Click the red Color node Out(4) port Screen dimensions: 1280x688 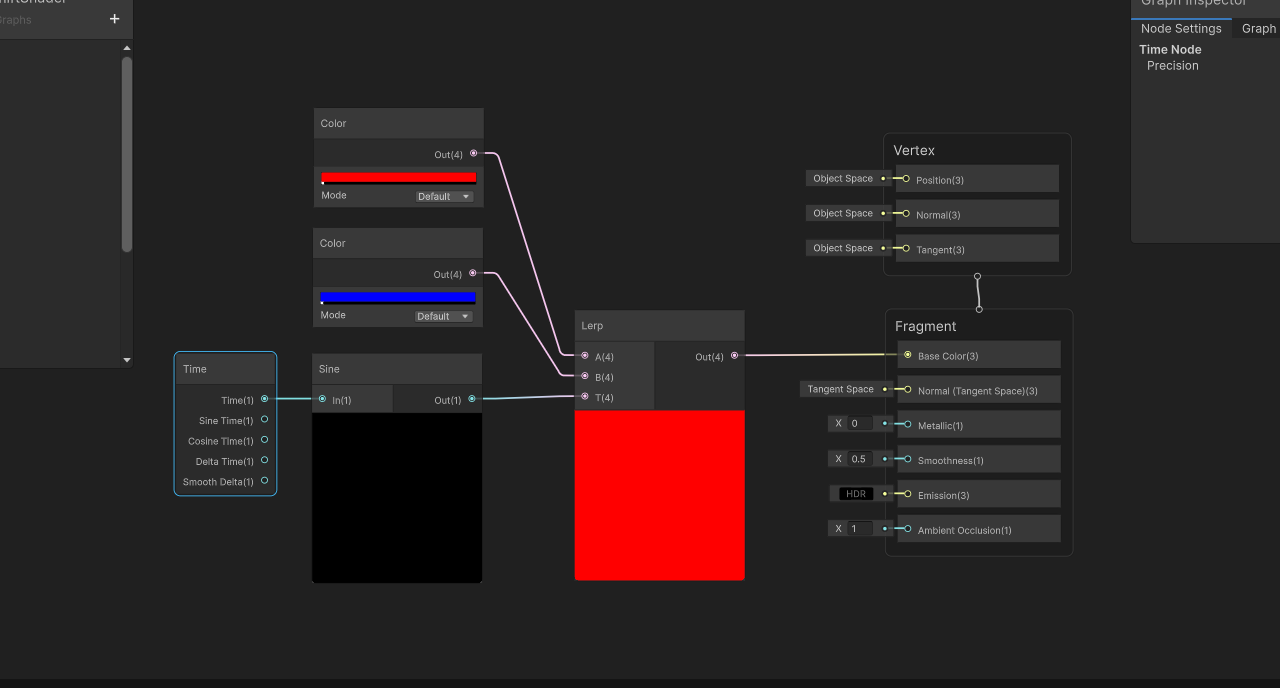tap(473, 154)
